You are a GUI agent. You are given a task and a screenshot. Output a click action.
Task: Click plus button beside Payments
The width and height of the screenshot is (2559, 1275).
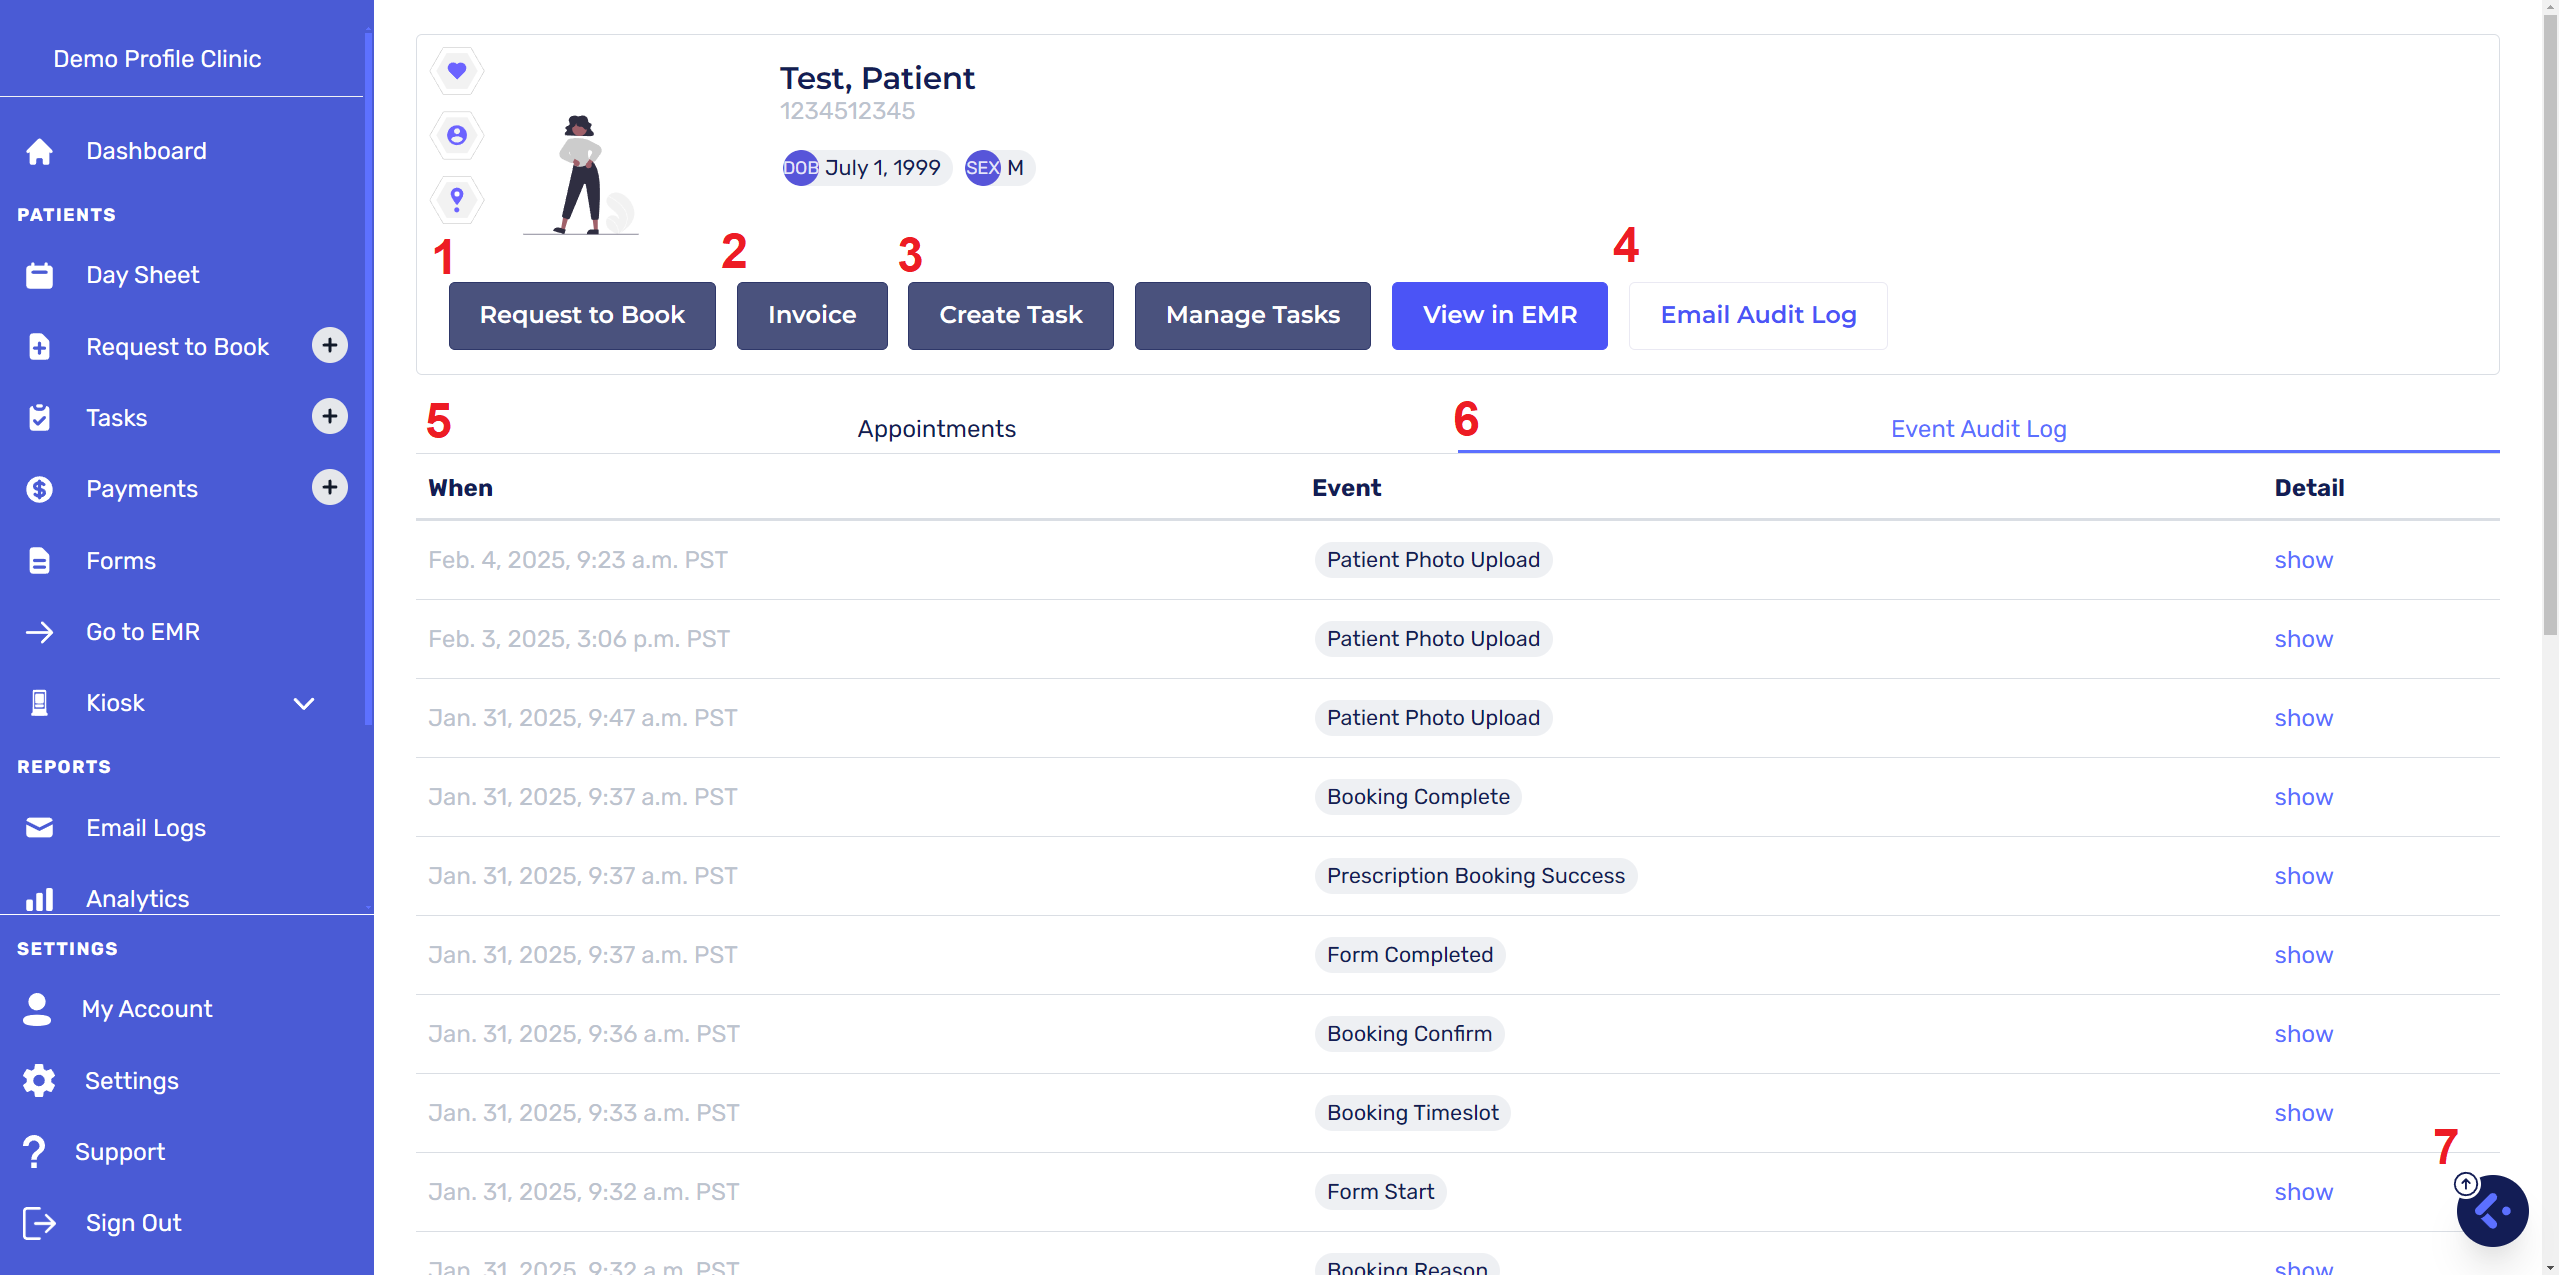tap(329, 487)
